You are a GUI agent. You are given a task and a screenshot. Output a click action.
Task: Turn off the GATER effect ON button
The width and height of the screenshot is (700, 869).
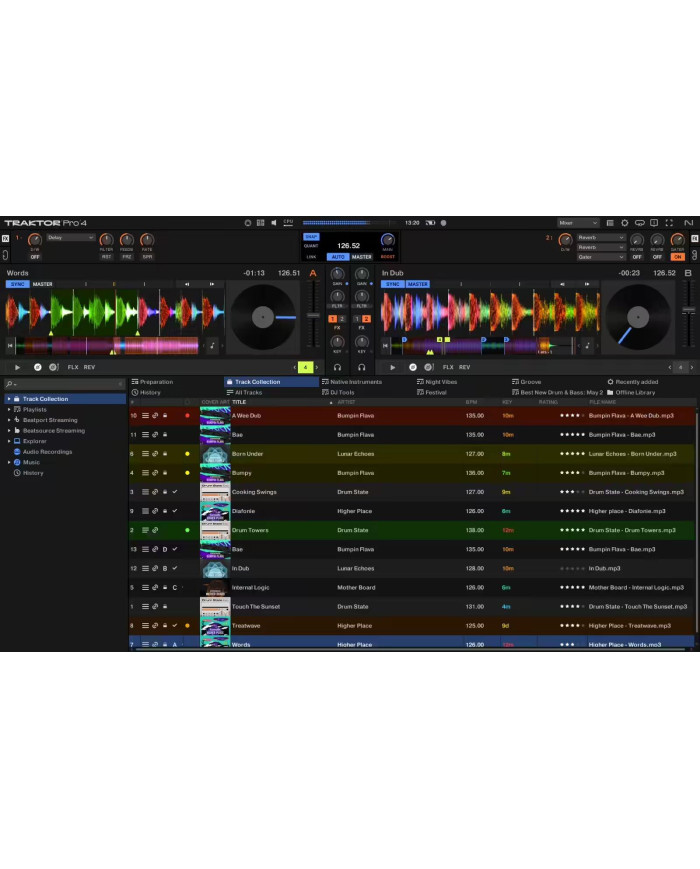coord(677,257)
